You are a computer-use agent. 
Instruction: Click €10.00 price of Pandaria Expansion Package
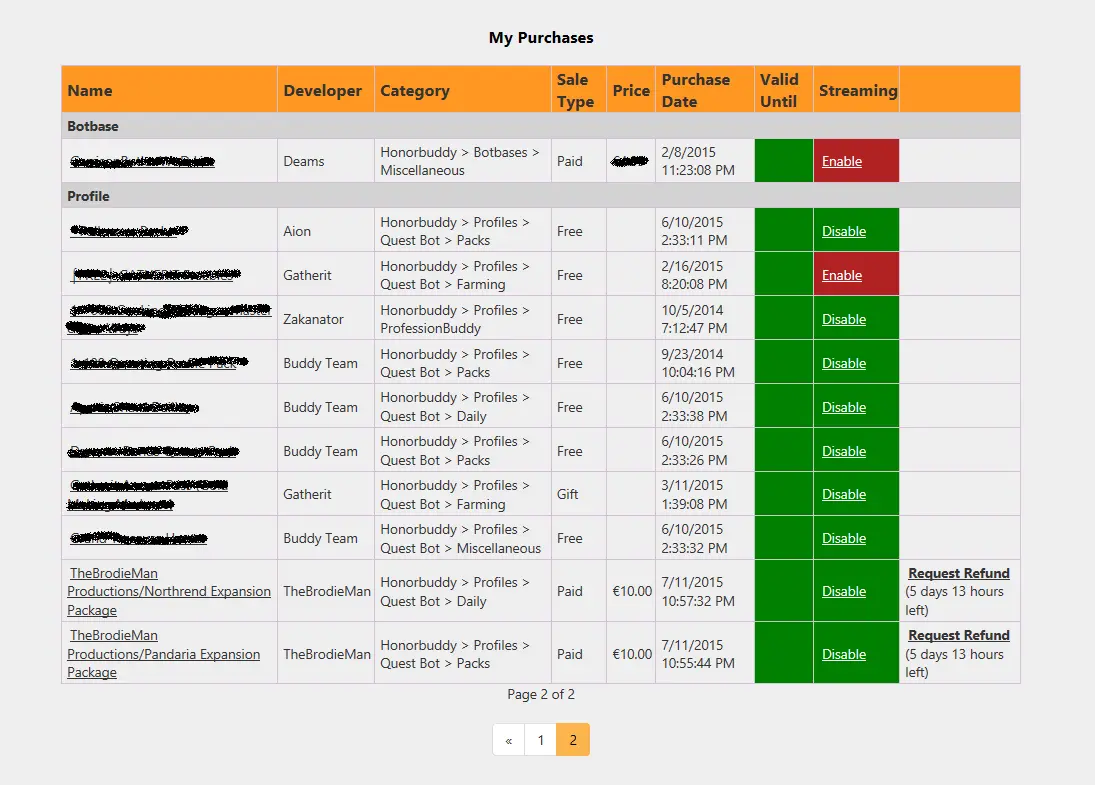[632, 654]
